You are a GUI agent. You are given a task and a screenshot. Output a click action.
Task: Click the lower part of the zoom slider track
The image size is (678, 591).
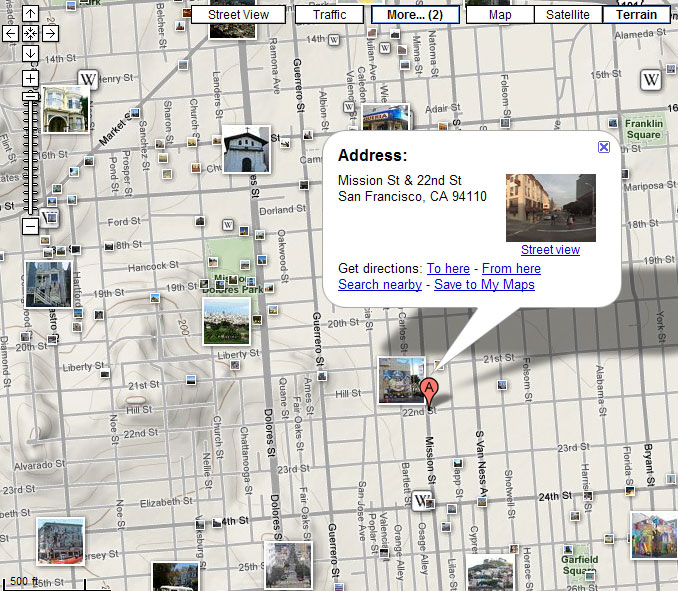pos(30,190)
